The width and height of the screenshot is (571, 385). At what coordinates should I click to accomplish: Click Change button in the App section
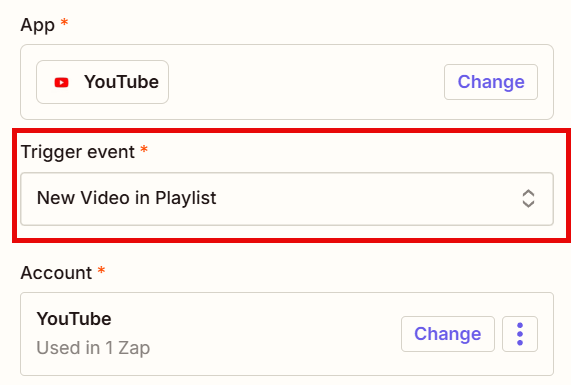(491, 82)
